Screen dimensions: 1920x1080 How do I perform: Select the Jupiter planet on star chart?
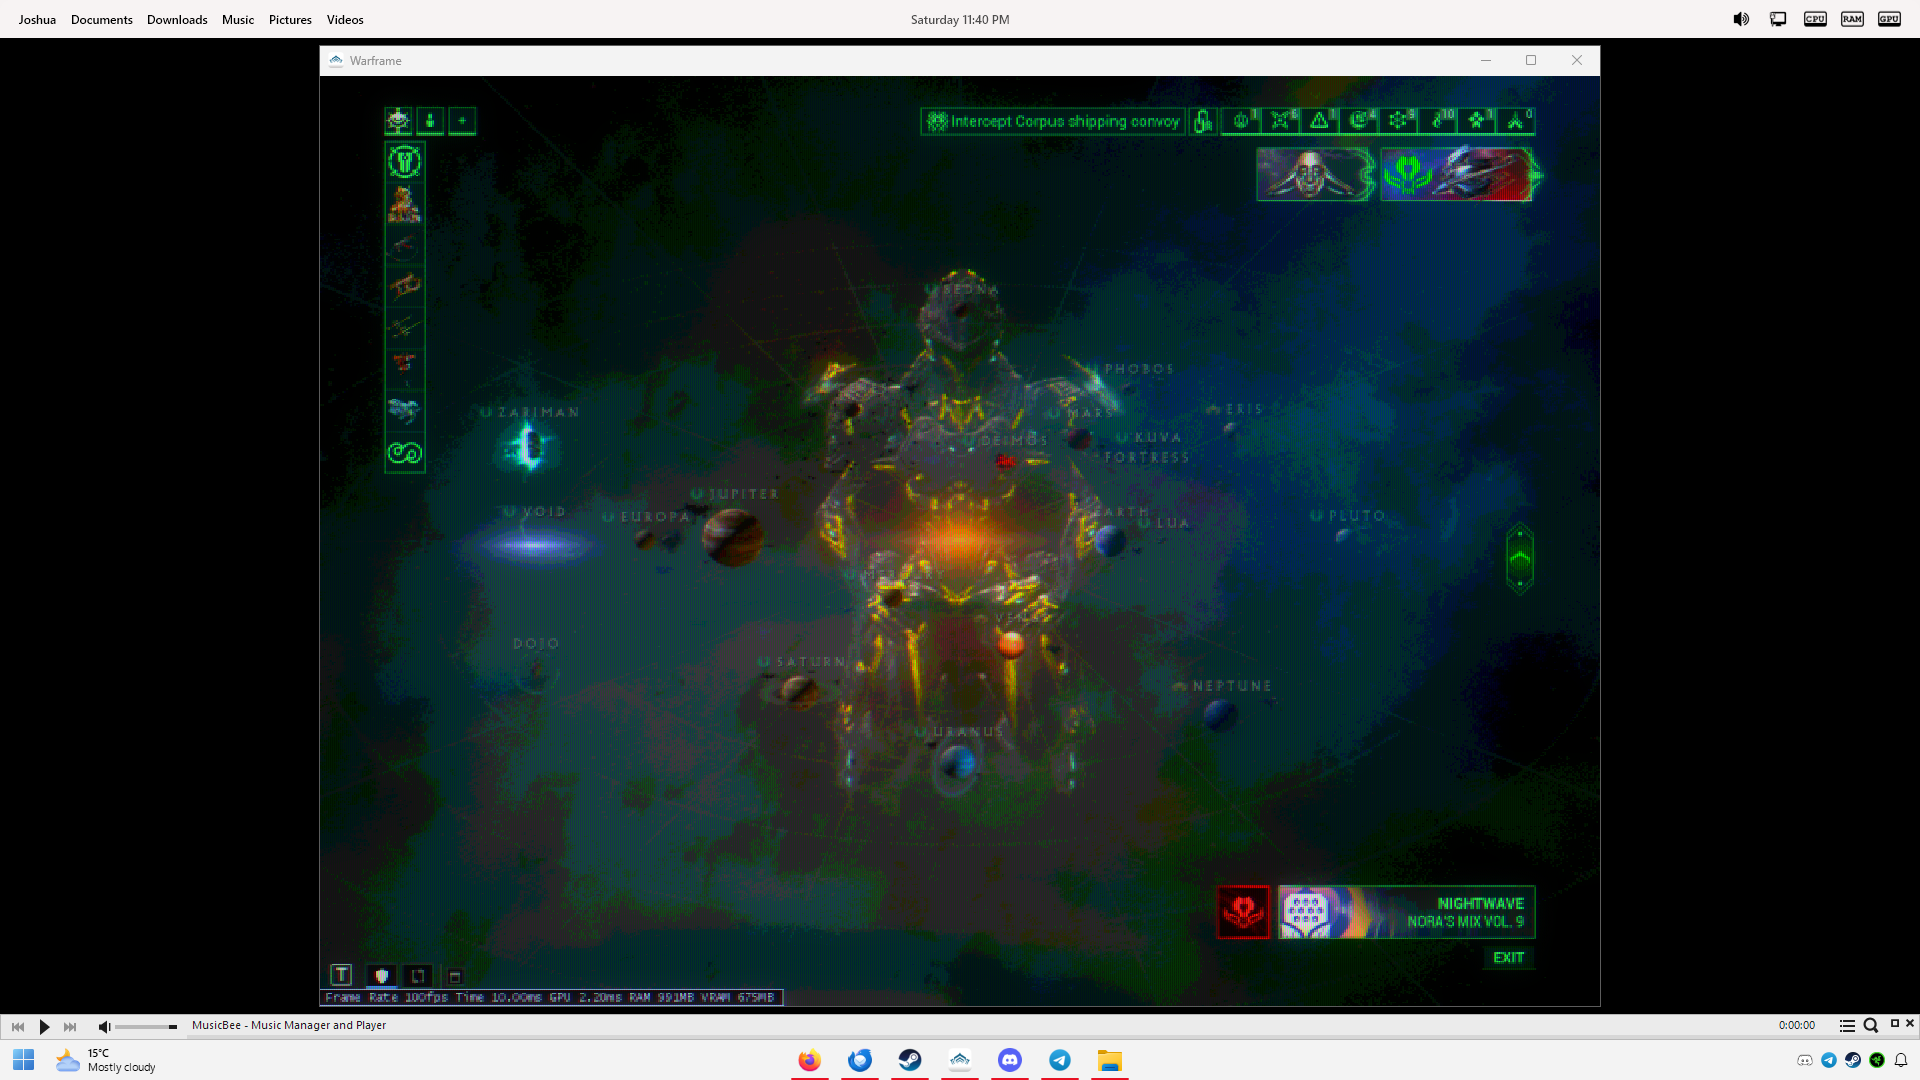tap(732, 537)
